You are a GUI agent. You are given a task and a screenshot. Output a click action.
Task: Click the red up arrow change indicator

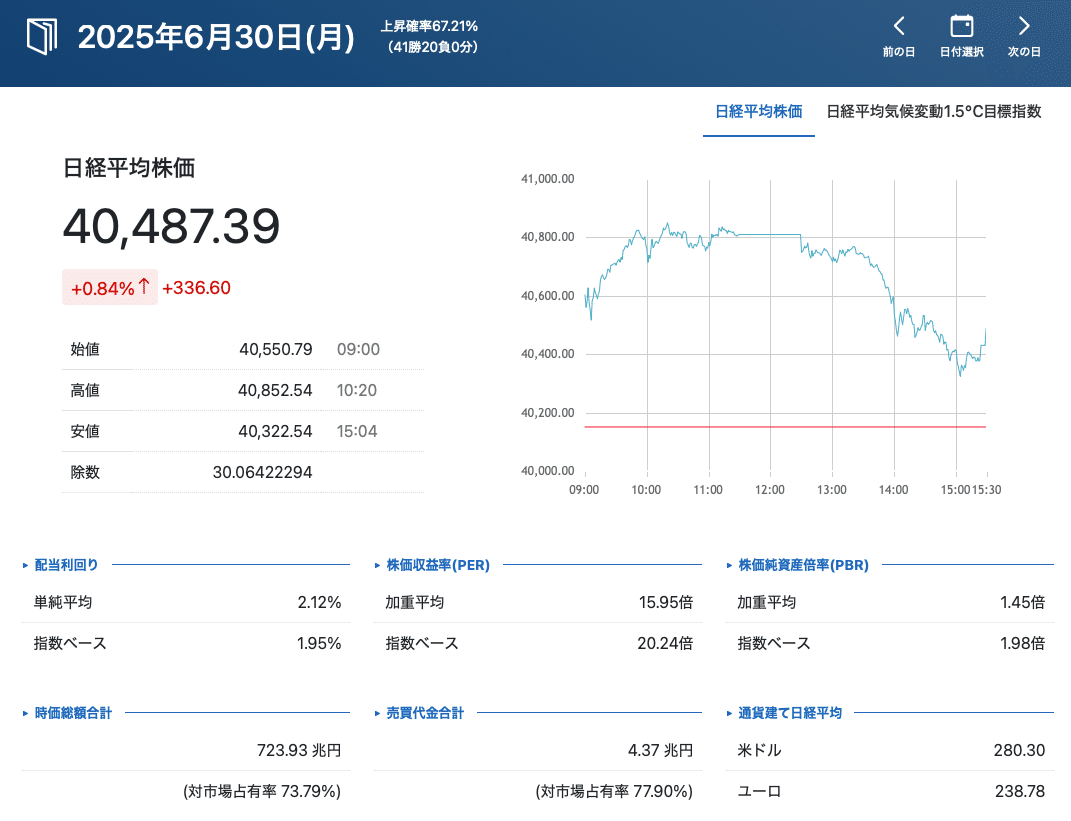[144, 287]
